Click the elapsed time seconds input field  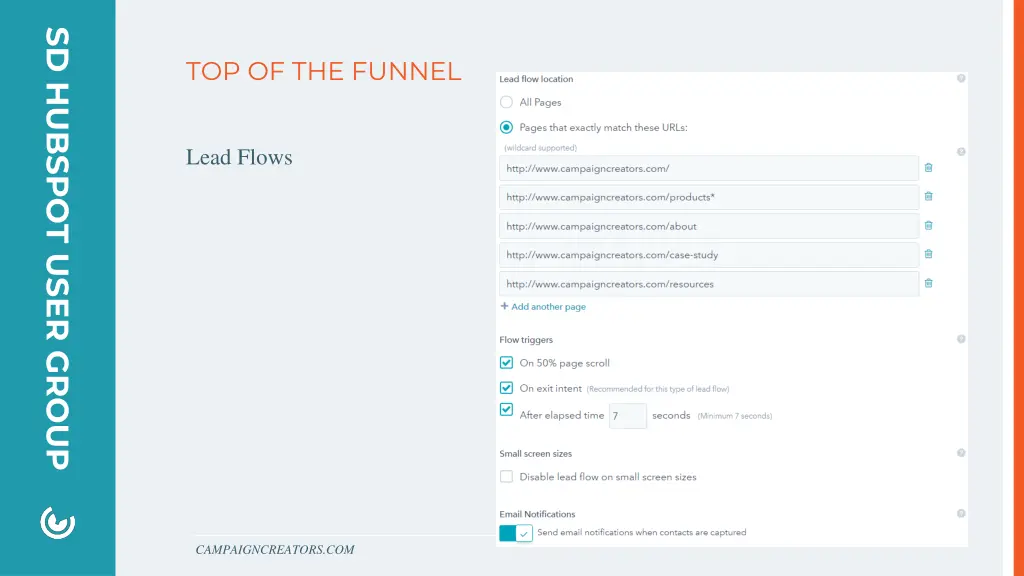point(628,416)
